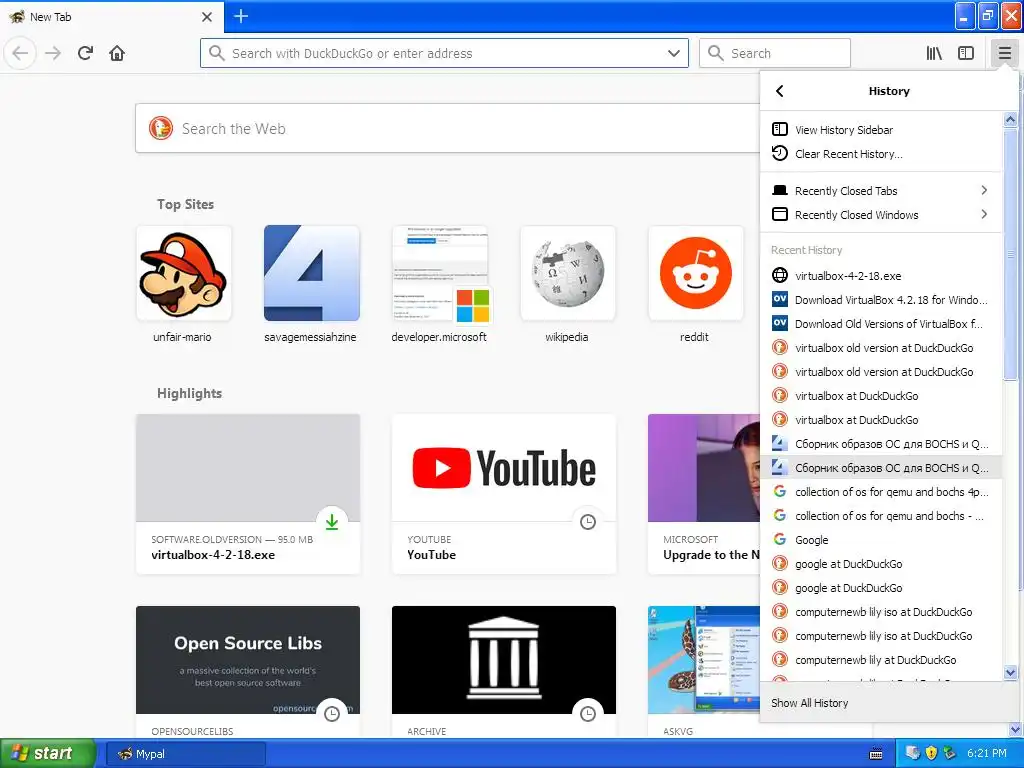Viewport: 1024px width, 768px height.
Task: Click the Forward navigation arrow
Action: point(53,53)
